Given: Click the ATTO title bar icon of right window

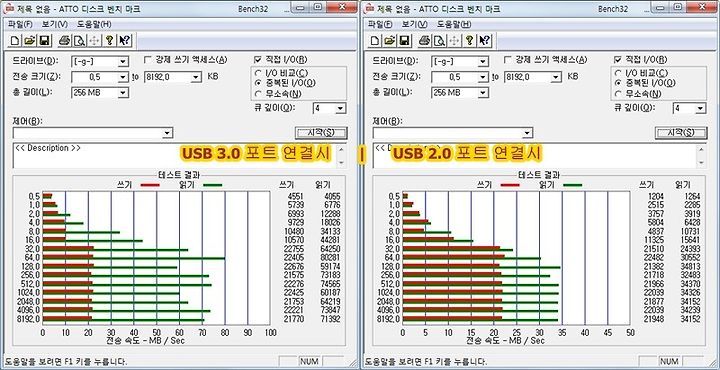Looking at the screenshot, I should click(x=369, y=8).
